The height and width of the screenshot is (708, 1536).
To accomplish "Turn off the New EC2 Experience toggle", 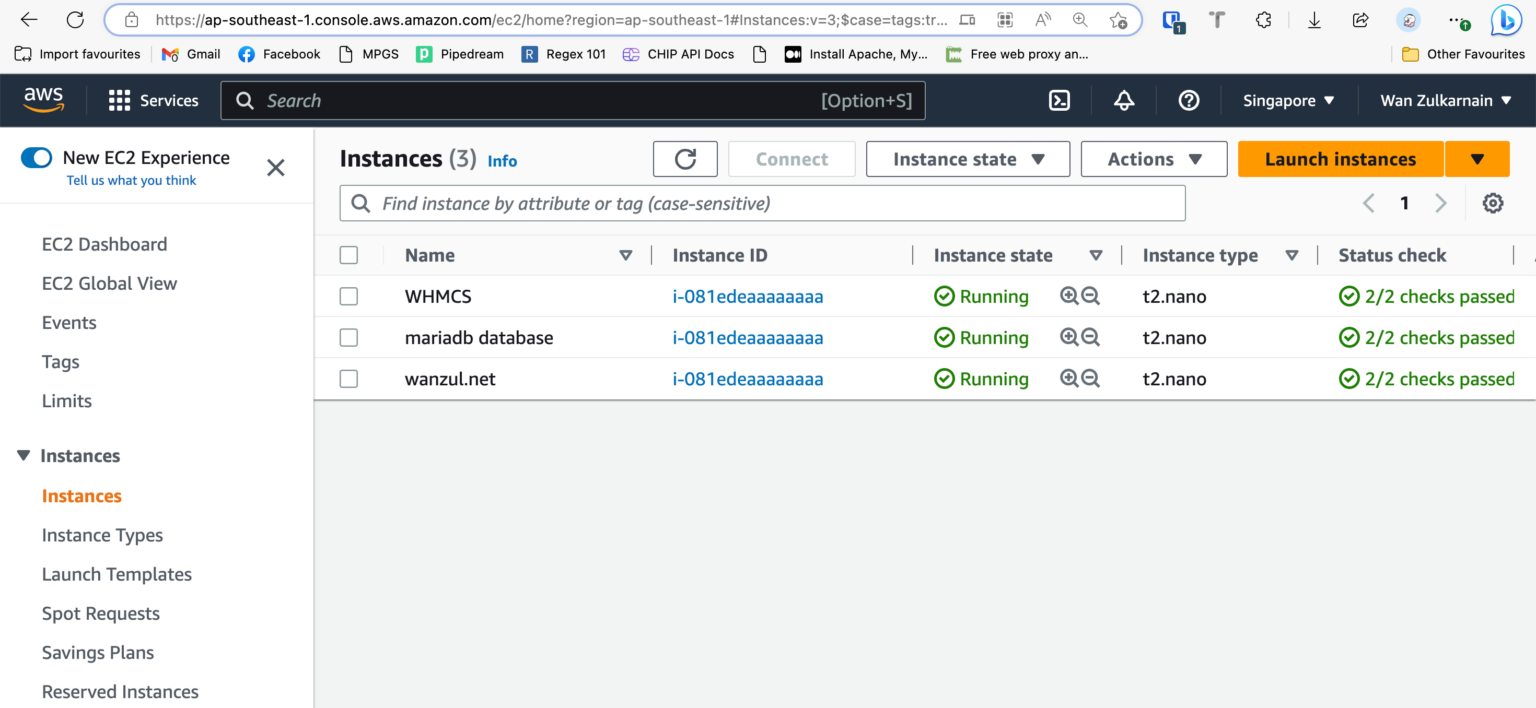I will 36,157.
